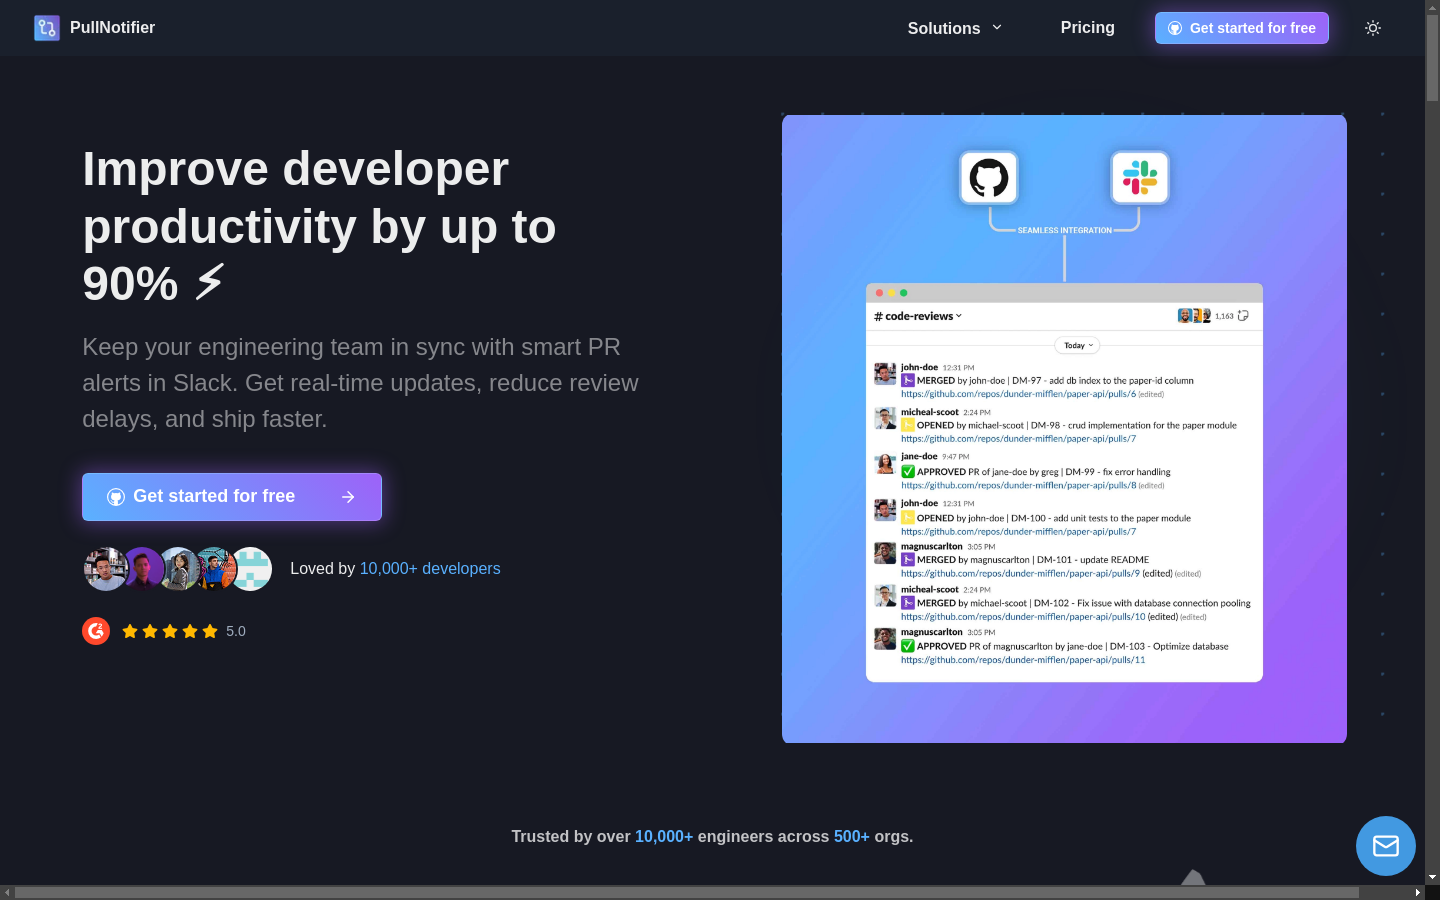Viewport: 1440px width, 900px height.
Task: Click the Slack logo in integration graphic
Action: pos(1140,178)
